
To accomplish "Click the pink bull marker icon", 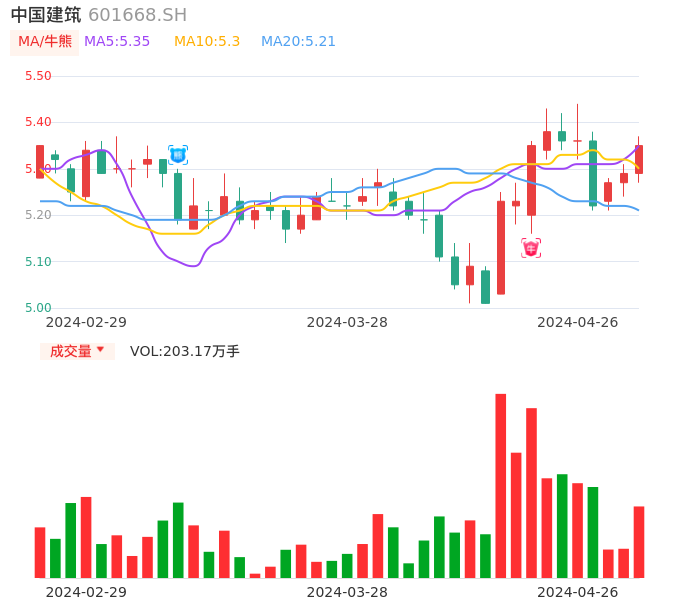I will (x=531, y=248).
